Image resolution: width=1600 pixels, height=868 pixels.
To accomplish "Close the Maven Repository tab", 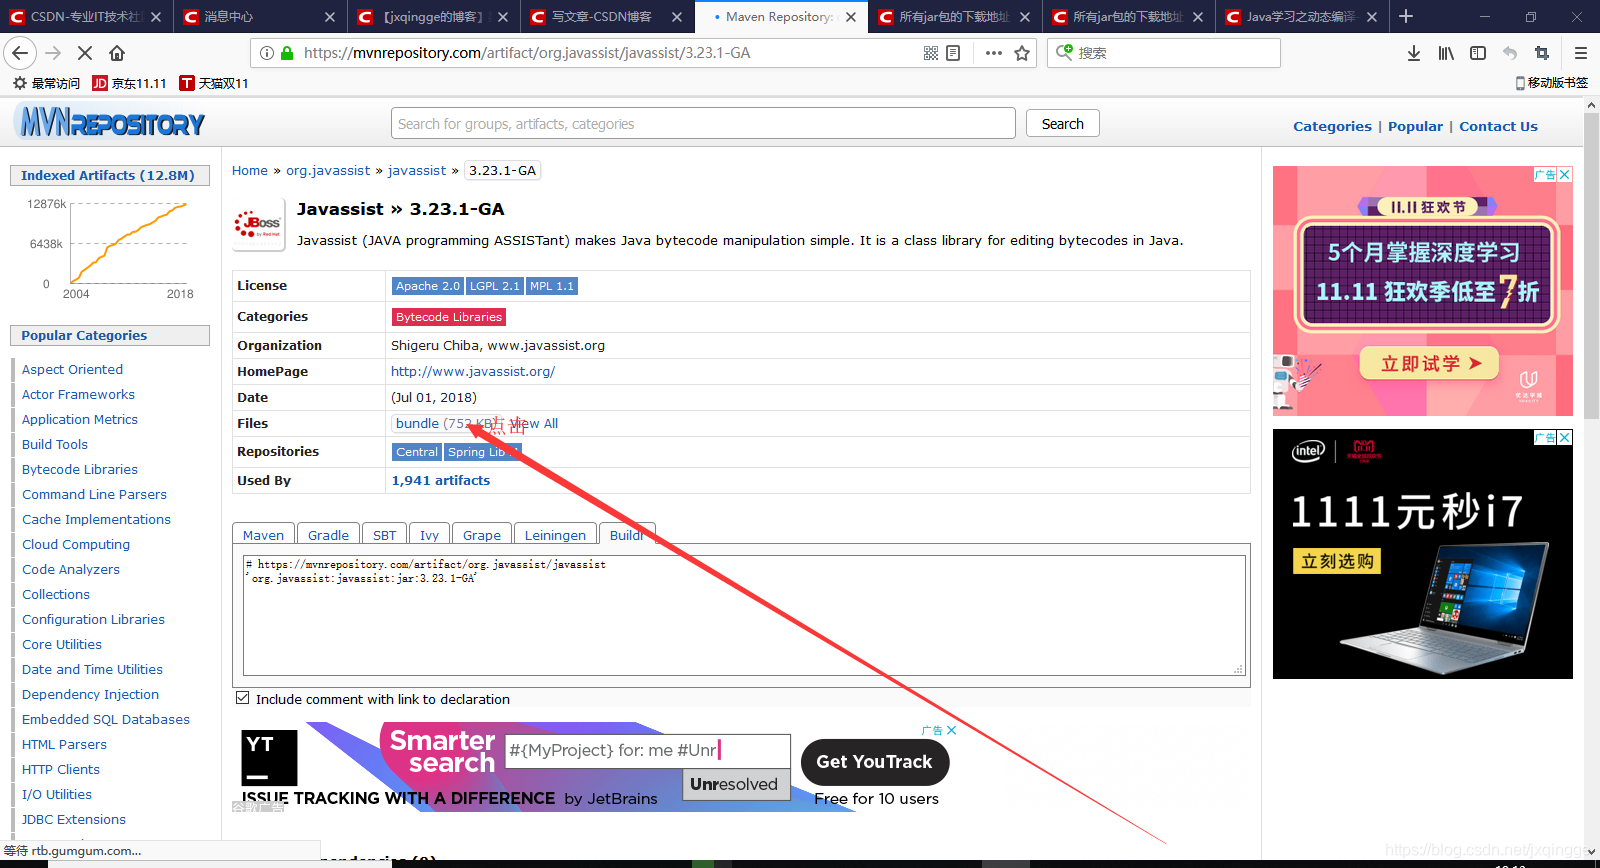I will [851, 17].
